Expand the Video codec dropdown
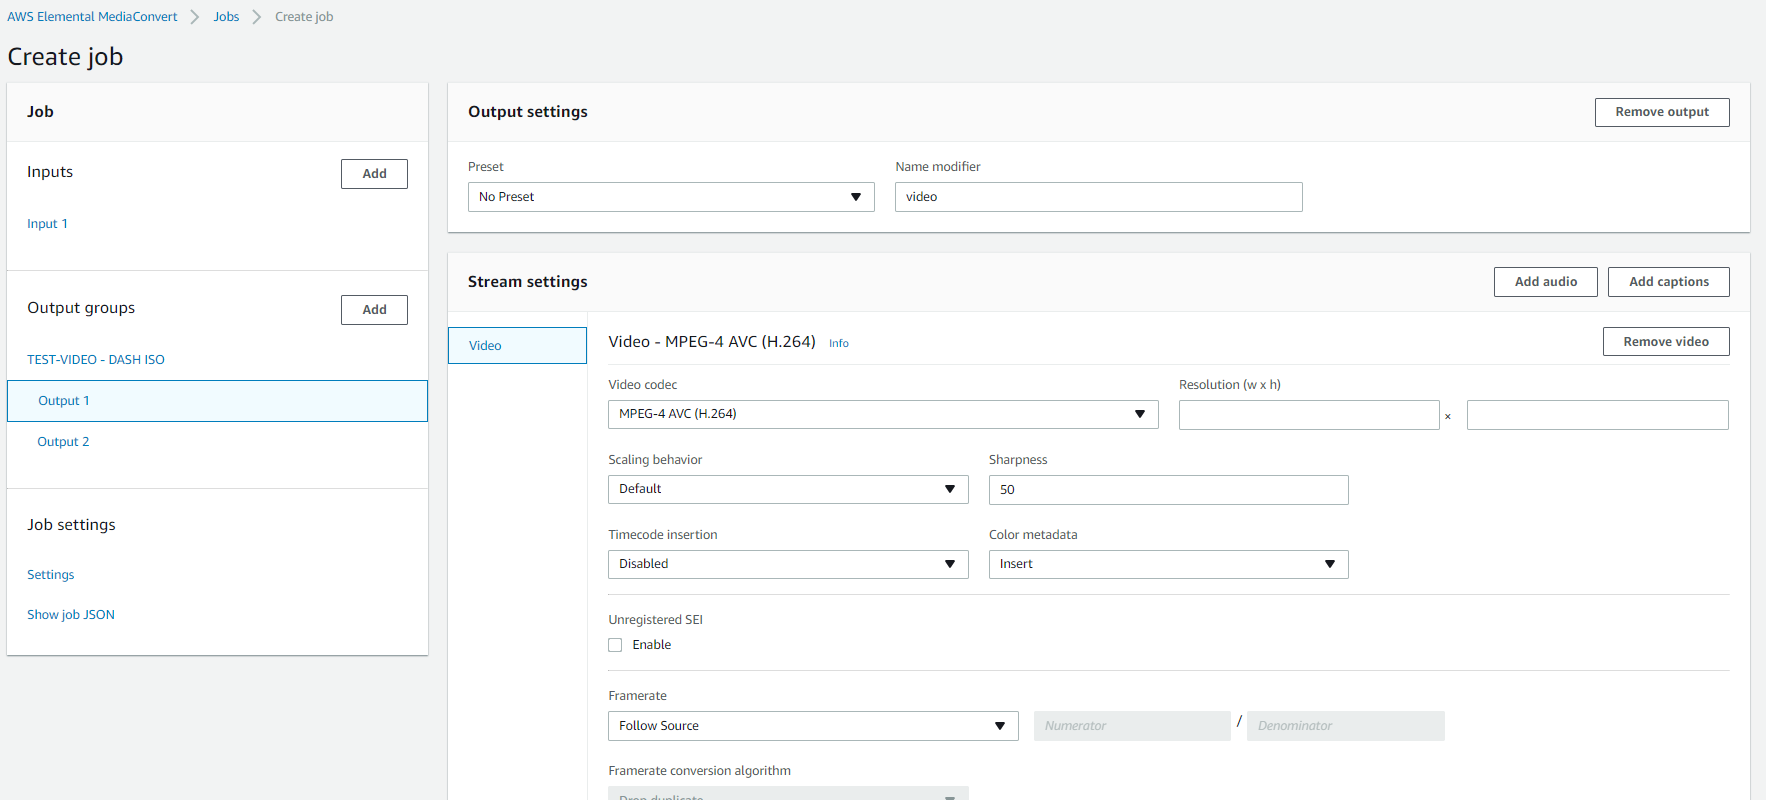1766x800 pixels. pyautogui.click(x=882, y=414)
